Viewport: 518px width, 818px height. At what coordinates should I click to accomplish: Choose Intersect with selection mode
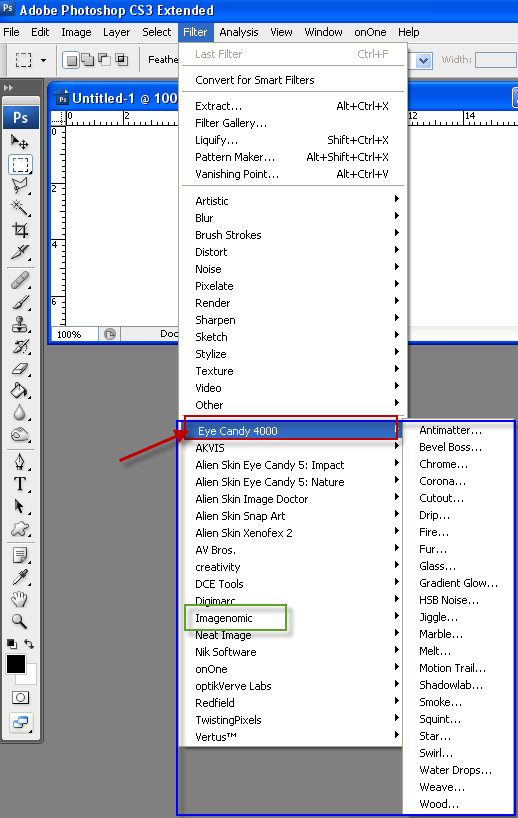pyautogui.click(x=122, y=60)
